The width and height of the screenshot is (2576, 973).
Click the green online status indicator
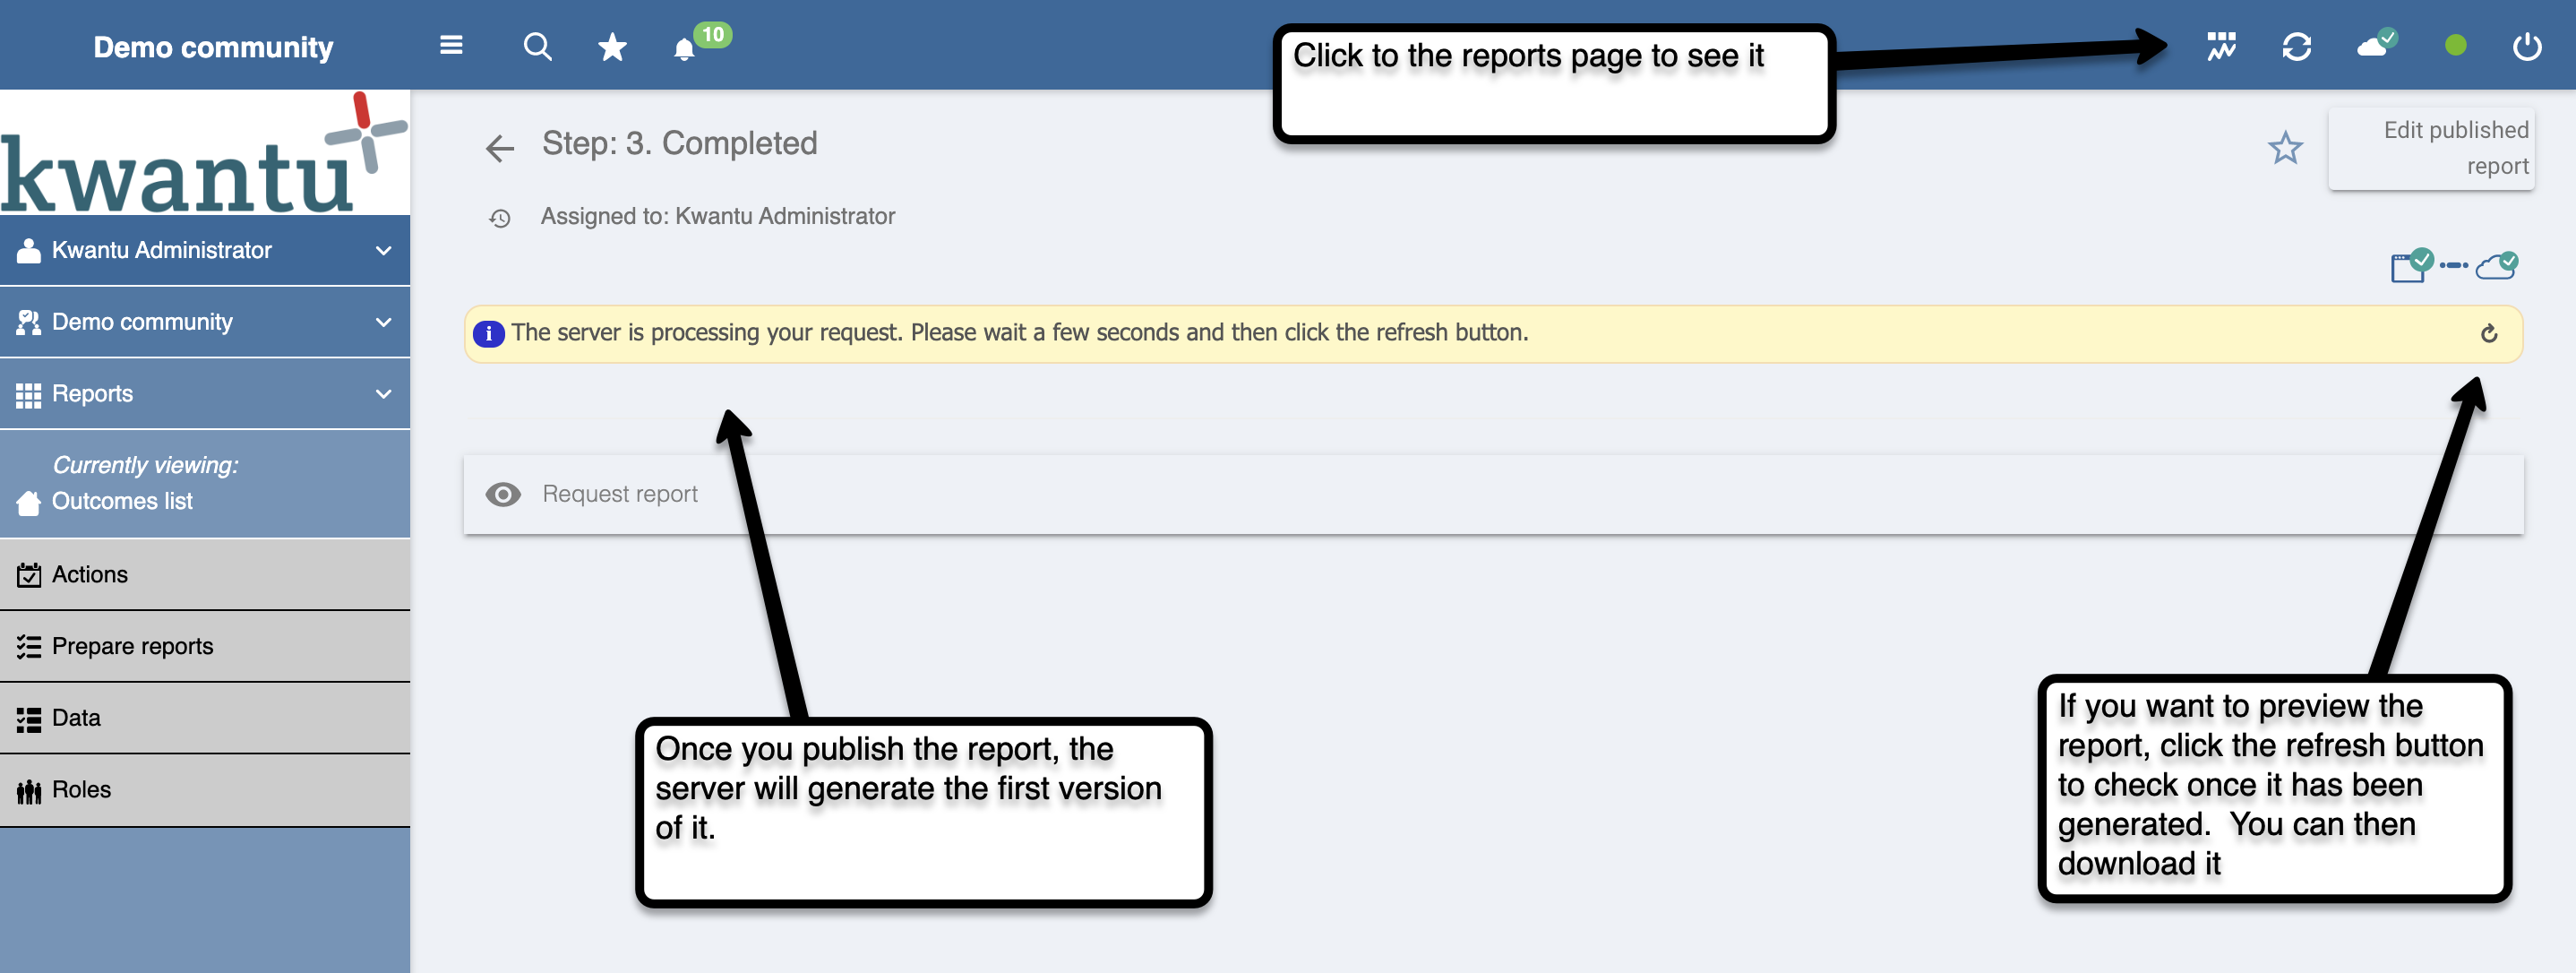[2455, 46]
